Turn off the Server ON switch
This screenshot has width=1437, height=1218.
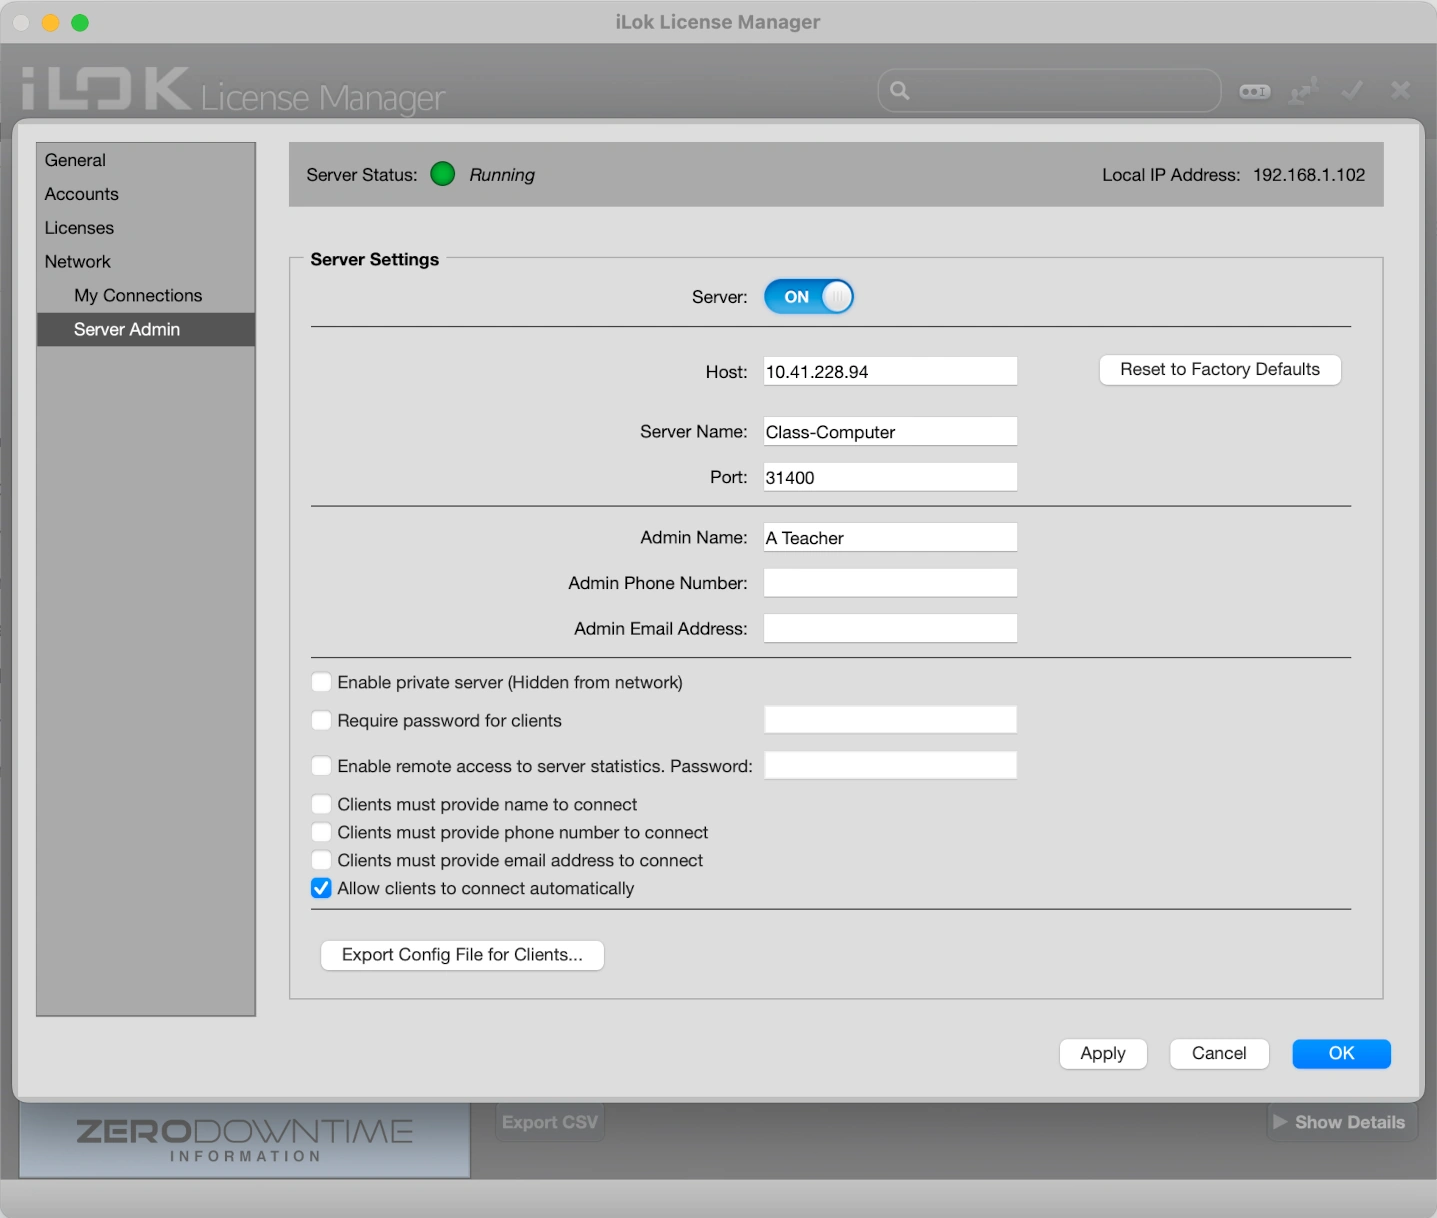click(808, 297)
